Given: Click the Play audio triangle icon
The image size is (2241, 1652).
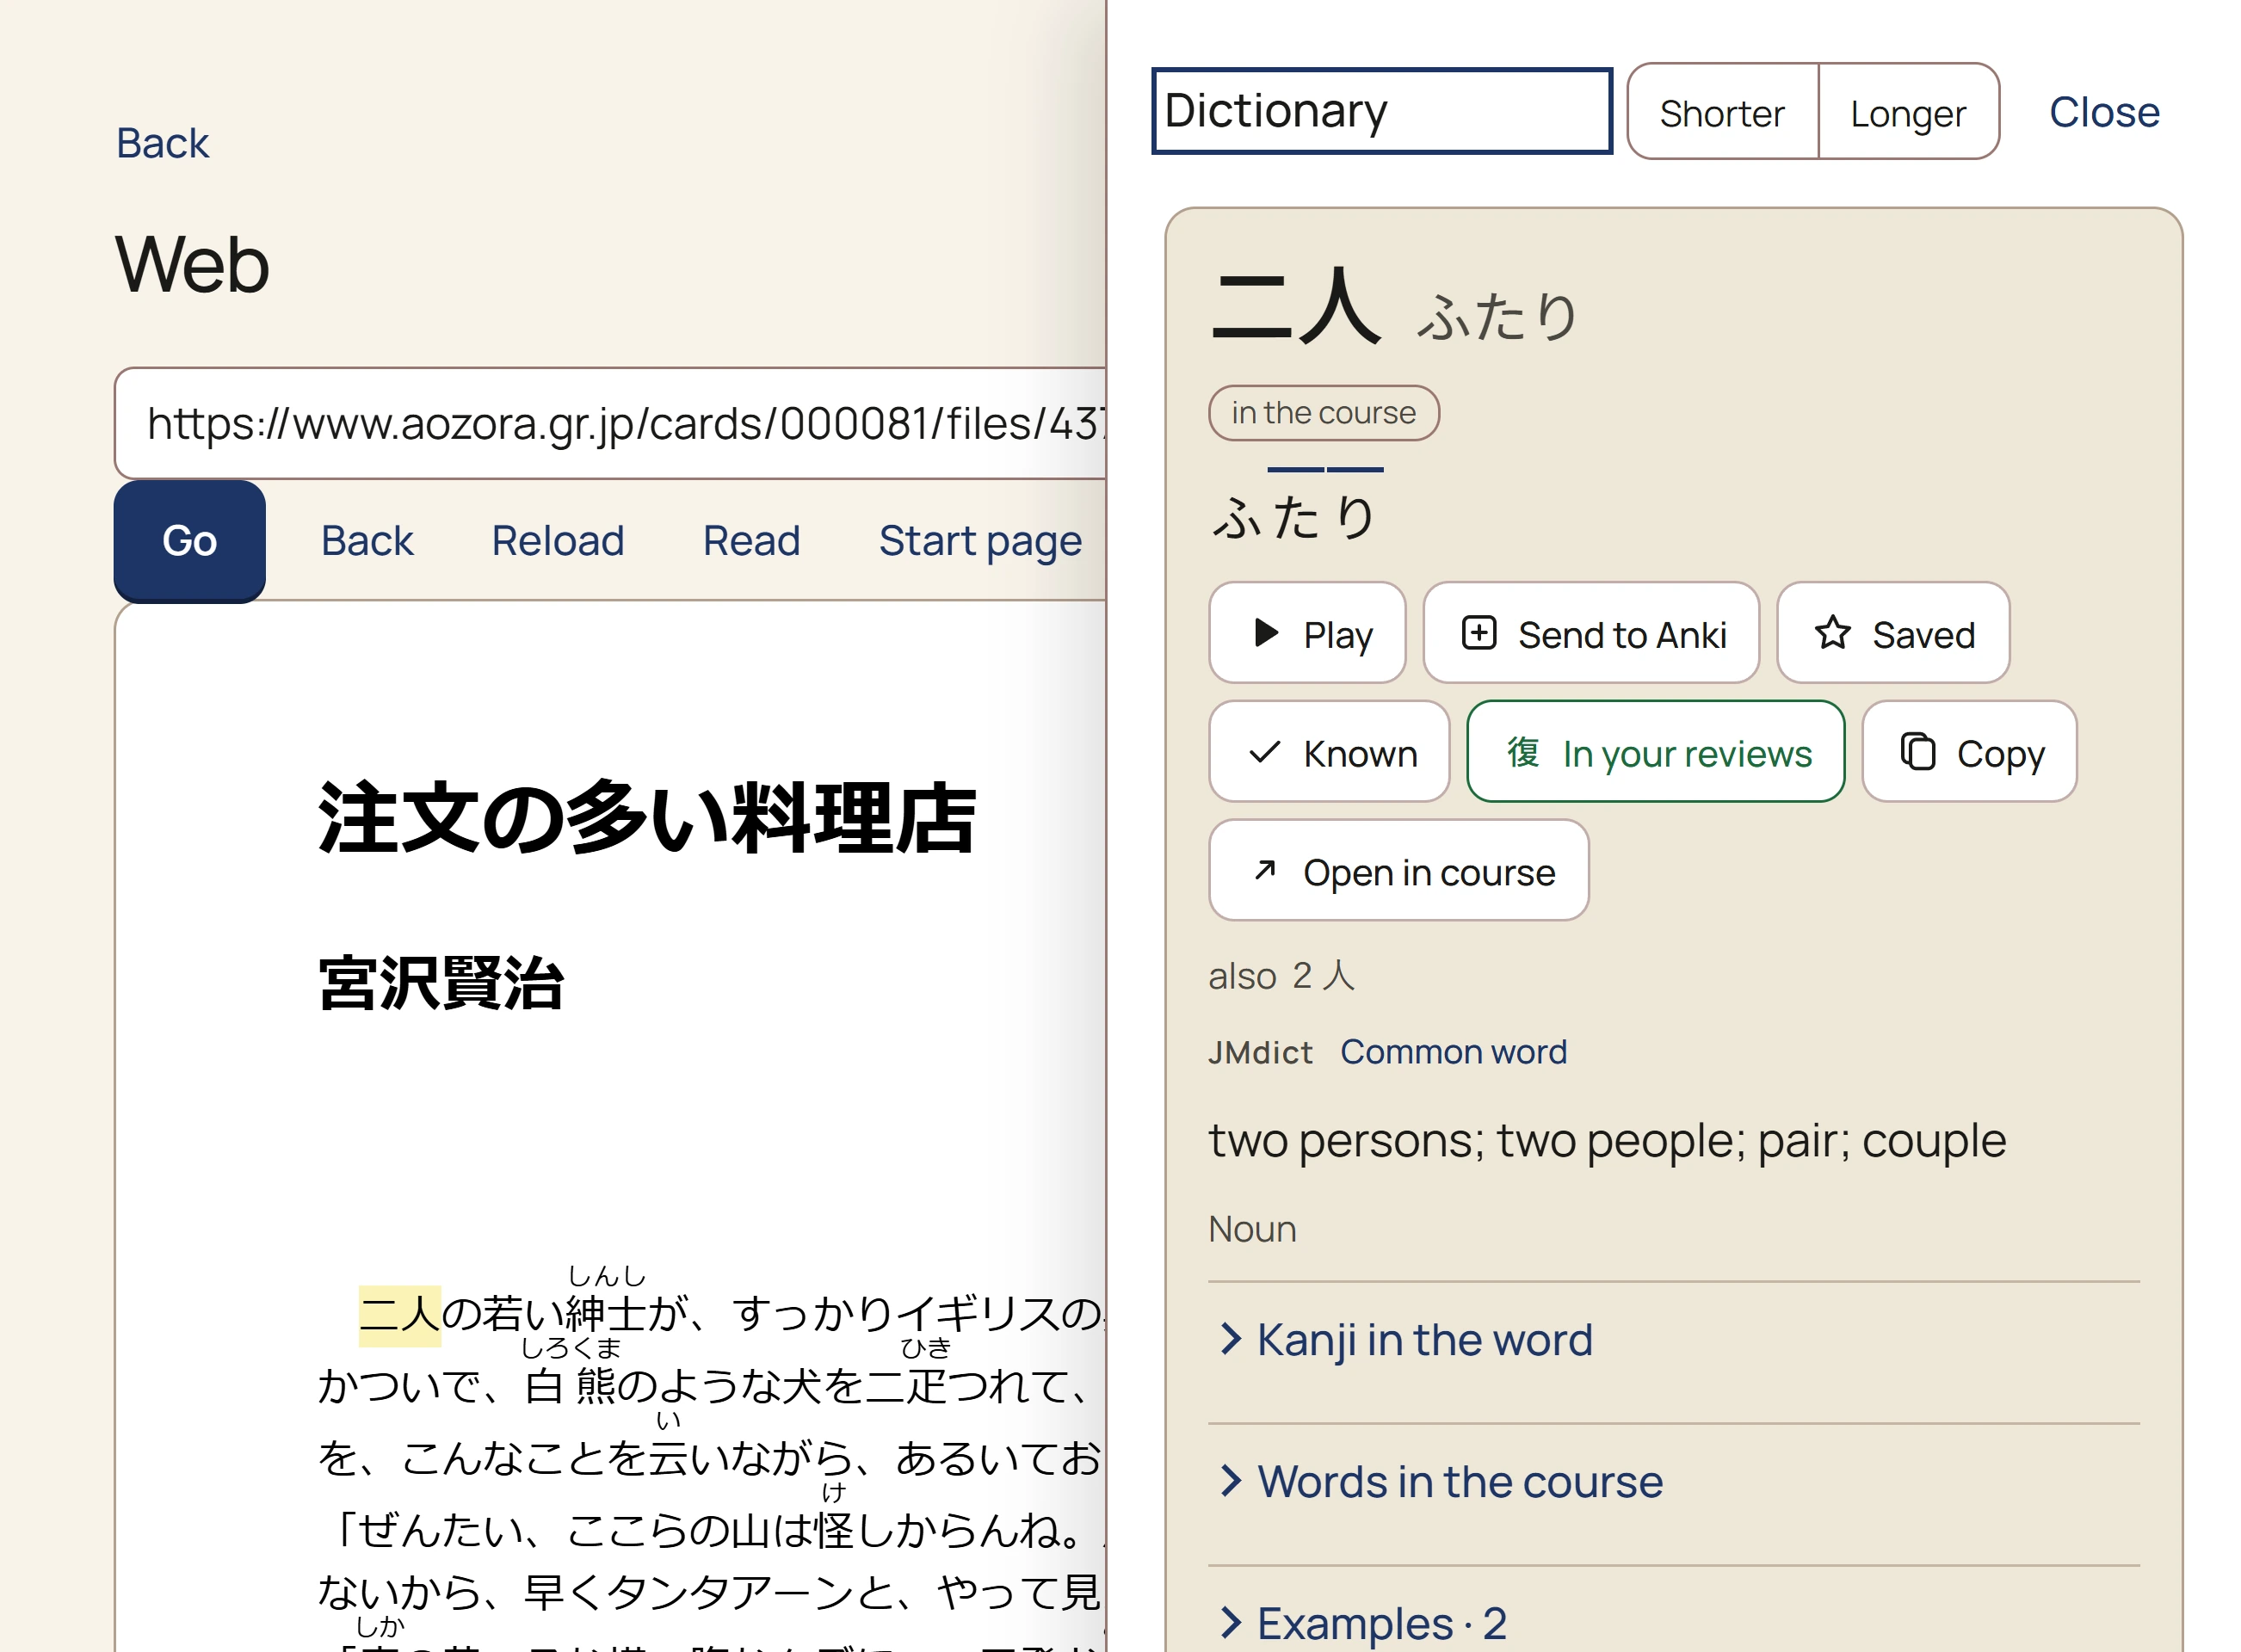Looking at the screenshot, I should 1265,633.
